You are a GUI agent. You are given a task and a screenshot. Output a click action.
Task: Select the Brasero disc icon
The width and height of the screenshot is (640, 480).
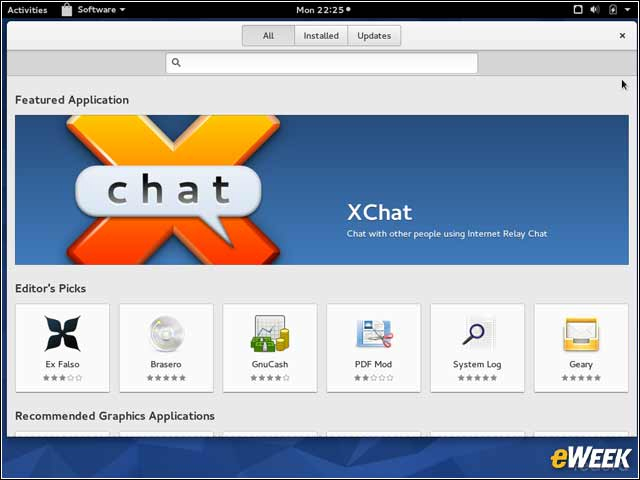click(x=166, y=334)
